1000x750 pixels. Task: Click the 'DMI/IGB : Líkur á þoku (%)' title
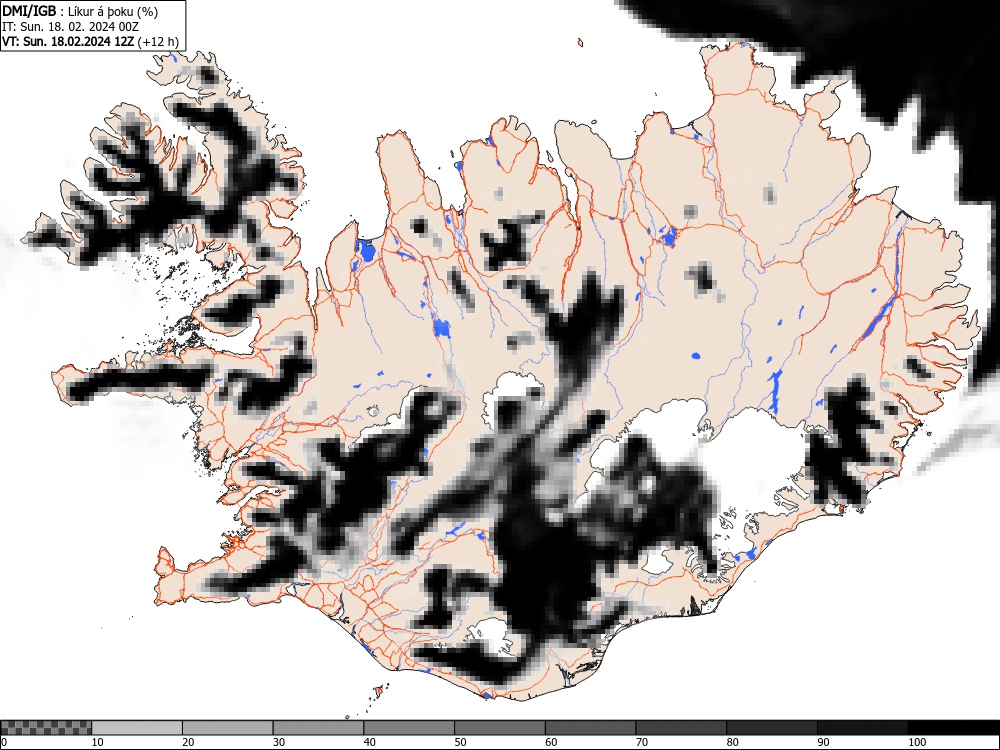click(x=80, y=11)
